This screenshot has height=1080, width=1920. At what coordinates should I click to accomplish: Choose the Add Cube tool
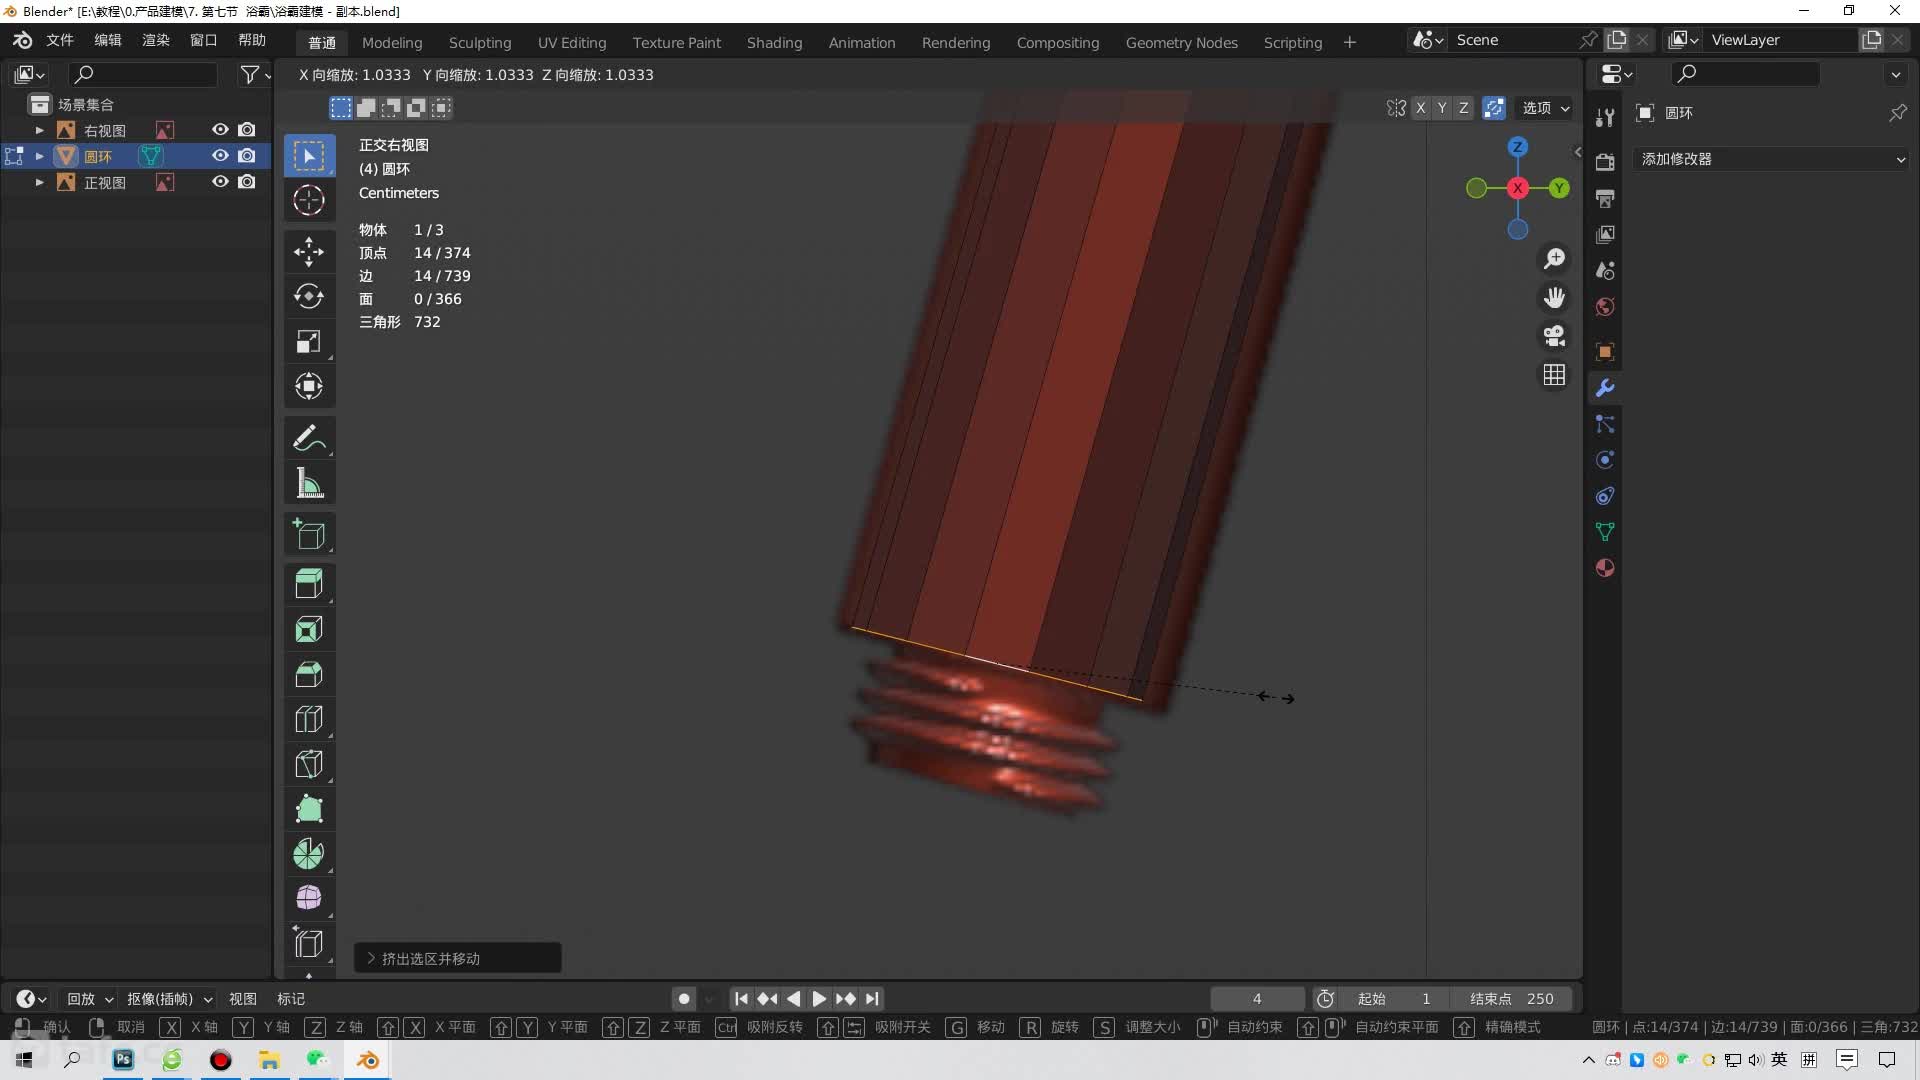click(309, 534)
